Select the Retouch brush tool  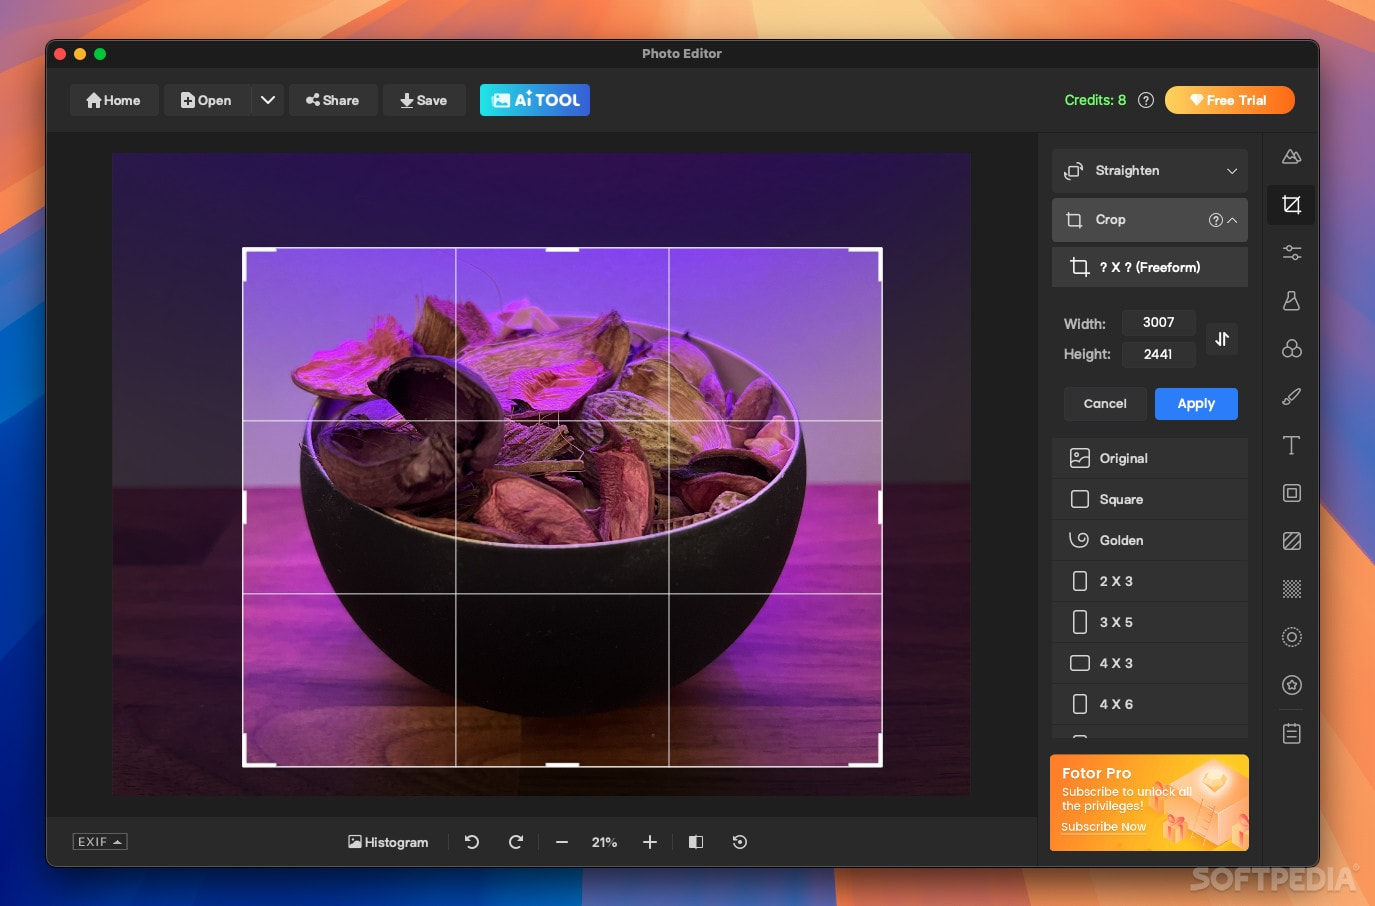coord(1290,397)
